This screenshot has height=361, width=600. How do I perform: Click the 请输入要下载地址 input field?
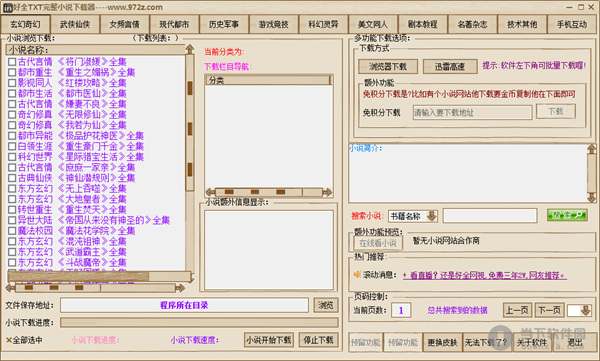coord(472,113)
